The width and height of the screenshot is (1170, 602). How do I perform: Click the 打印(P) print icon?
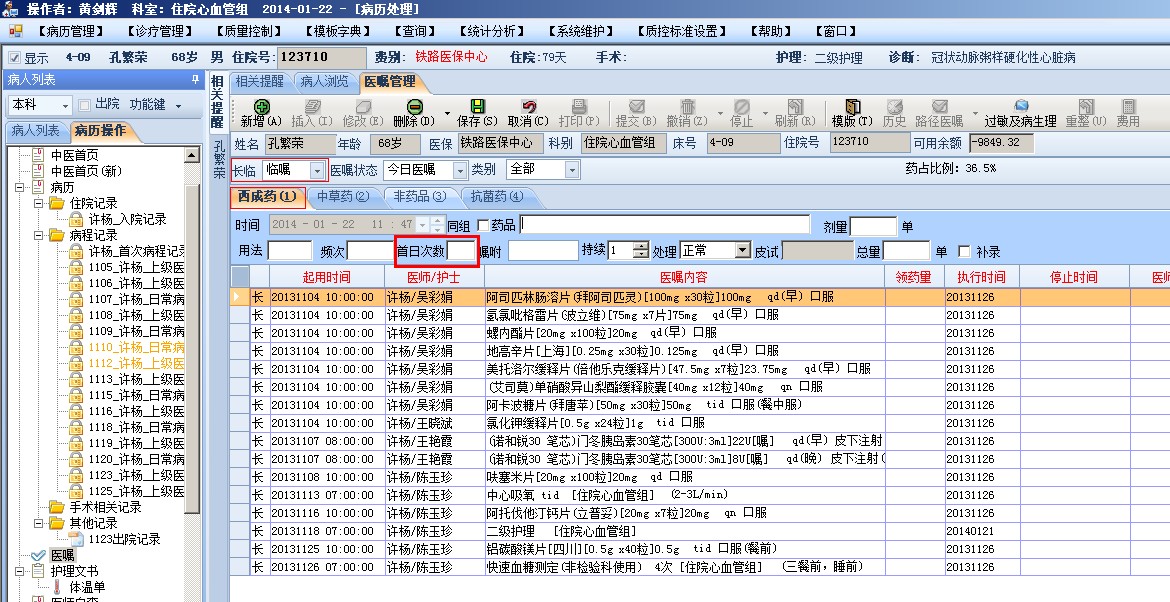point(579,107)
